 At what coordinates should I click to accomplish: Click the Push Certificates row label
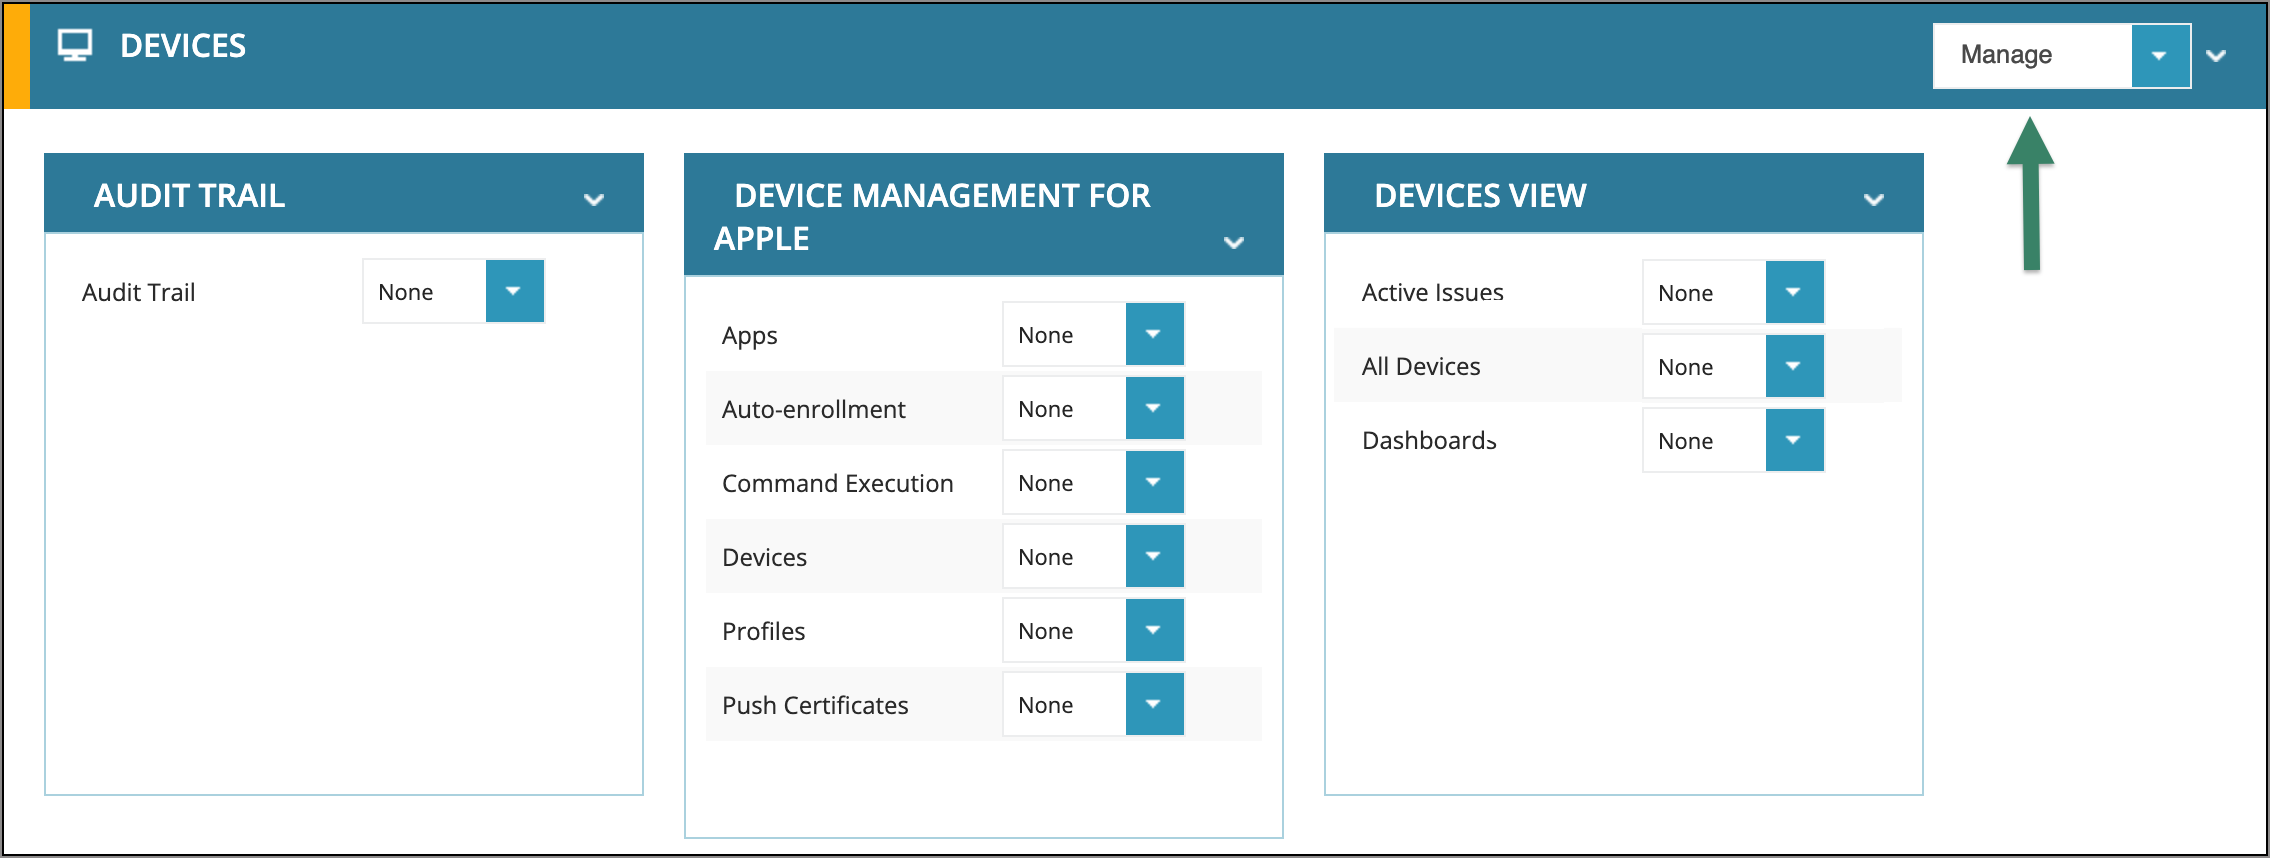coord(815,705)
